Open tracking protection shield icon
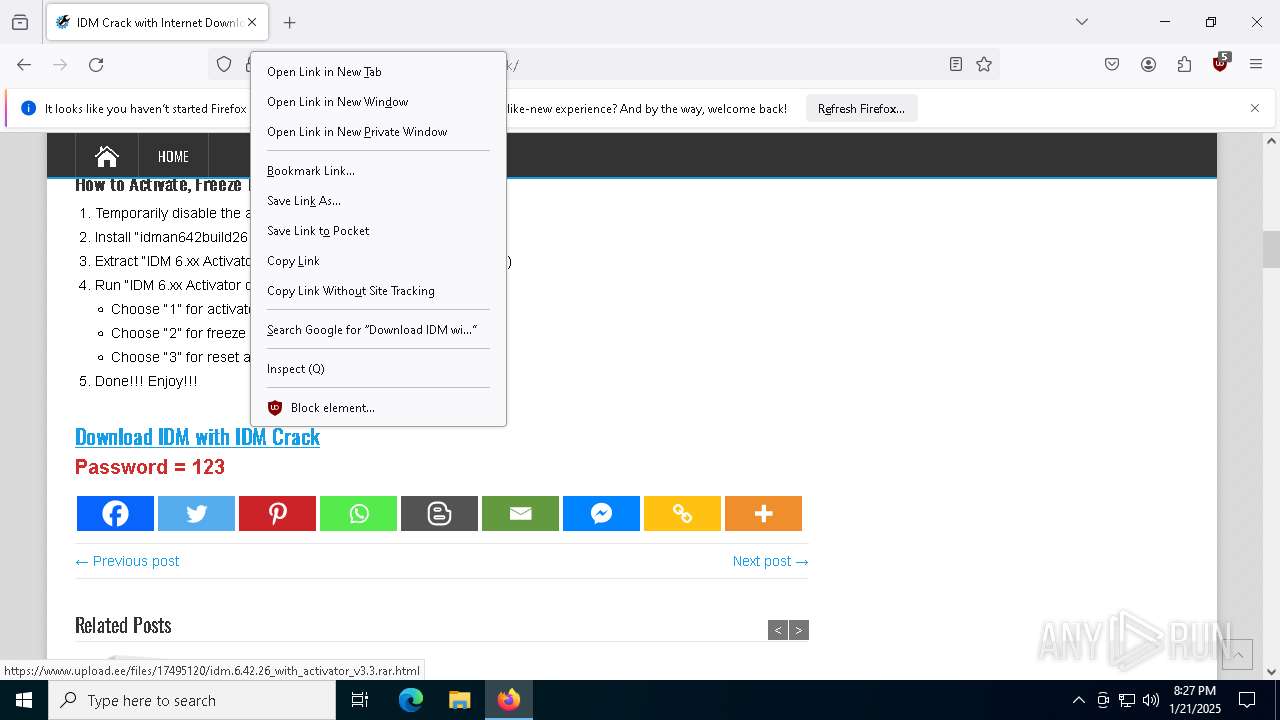Viewport: 1280px width, 720px height. pos(224,64)
